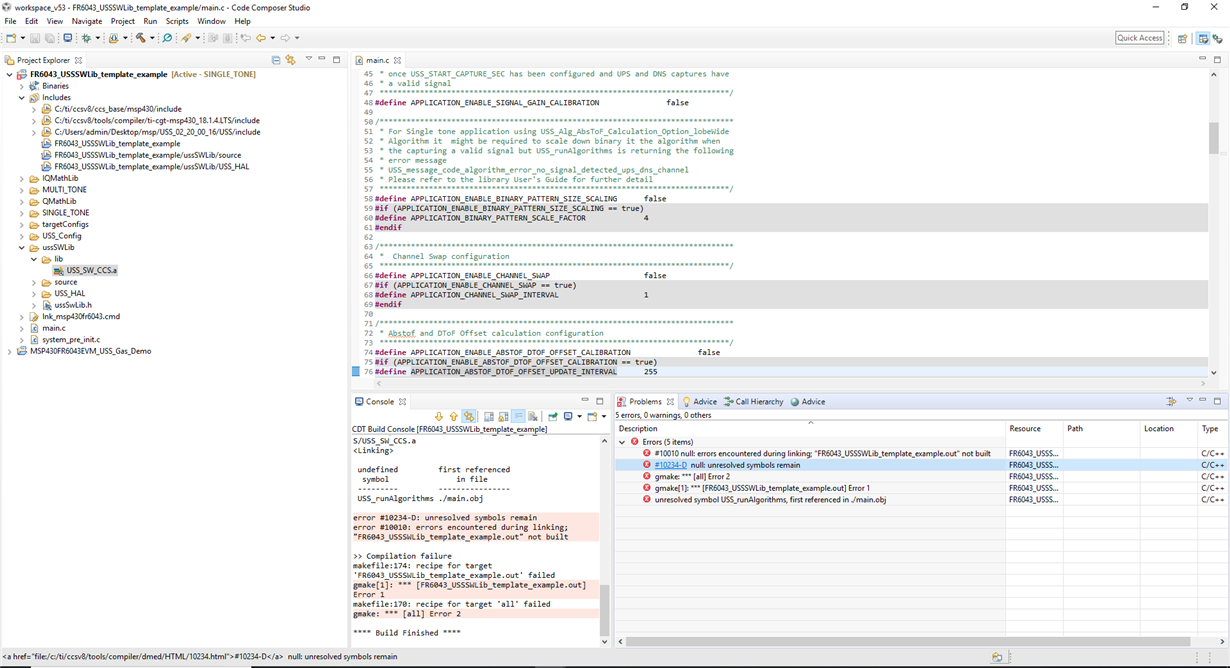
Task: Click the Debug bug icon in toolbar
Action: point(86,38)
